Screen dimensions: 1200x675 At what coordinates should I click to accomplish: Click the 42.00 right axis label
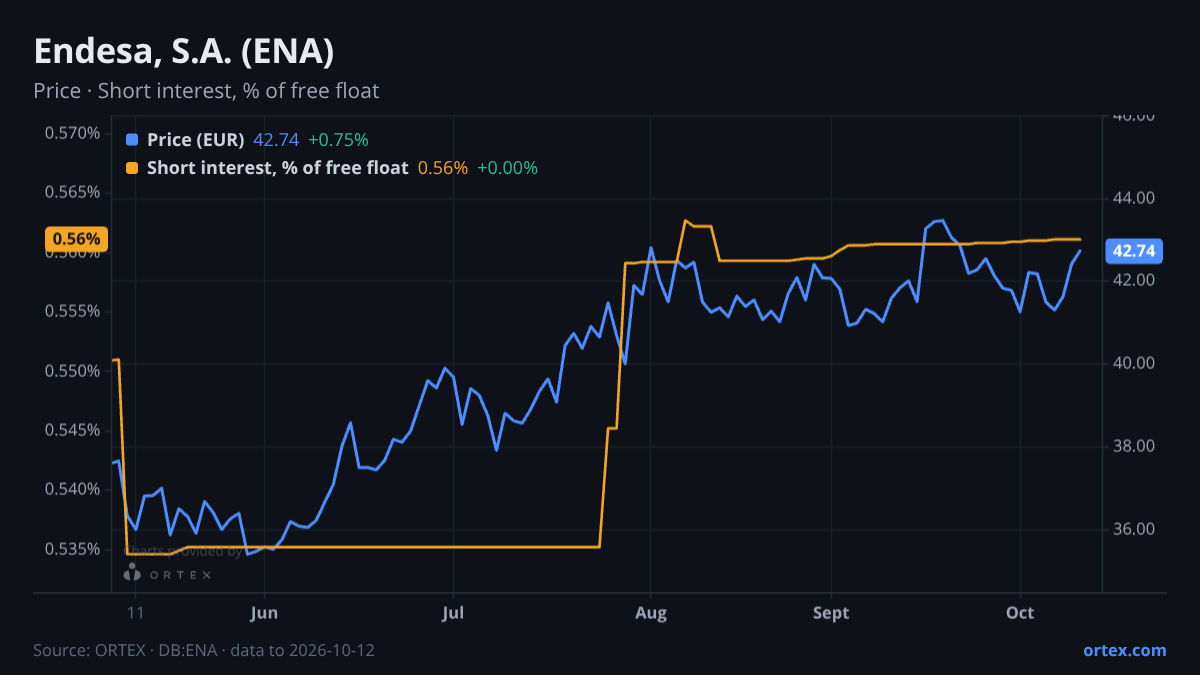[x=1133, y=280]
